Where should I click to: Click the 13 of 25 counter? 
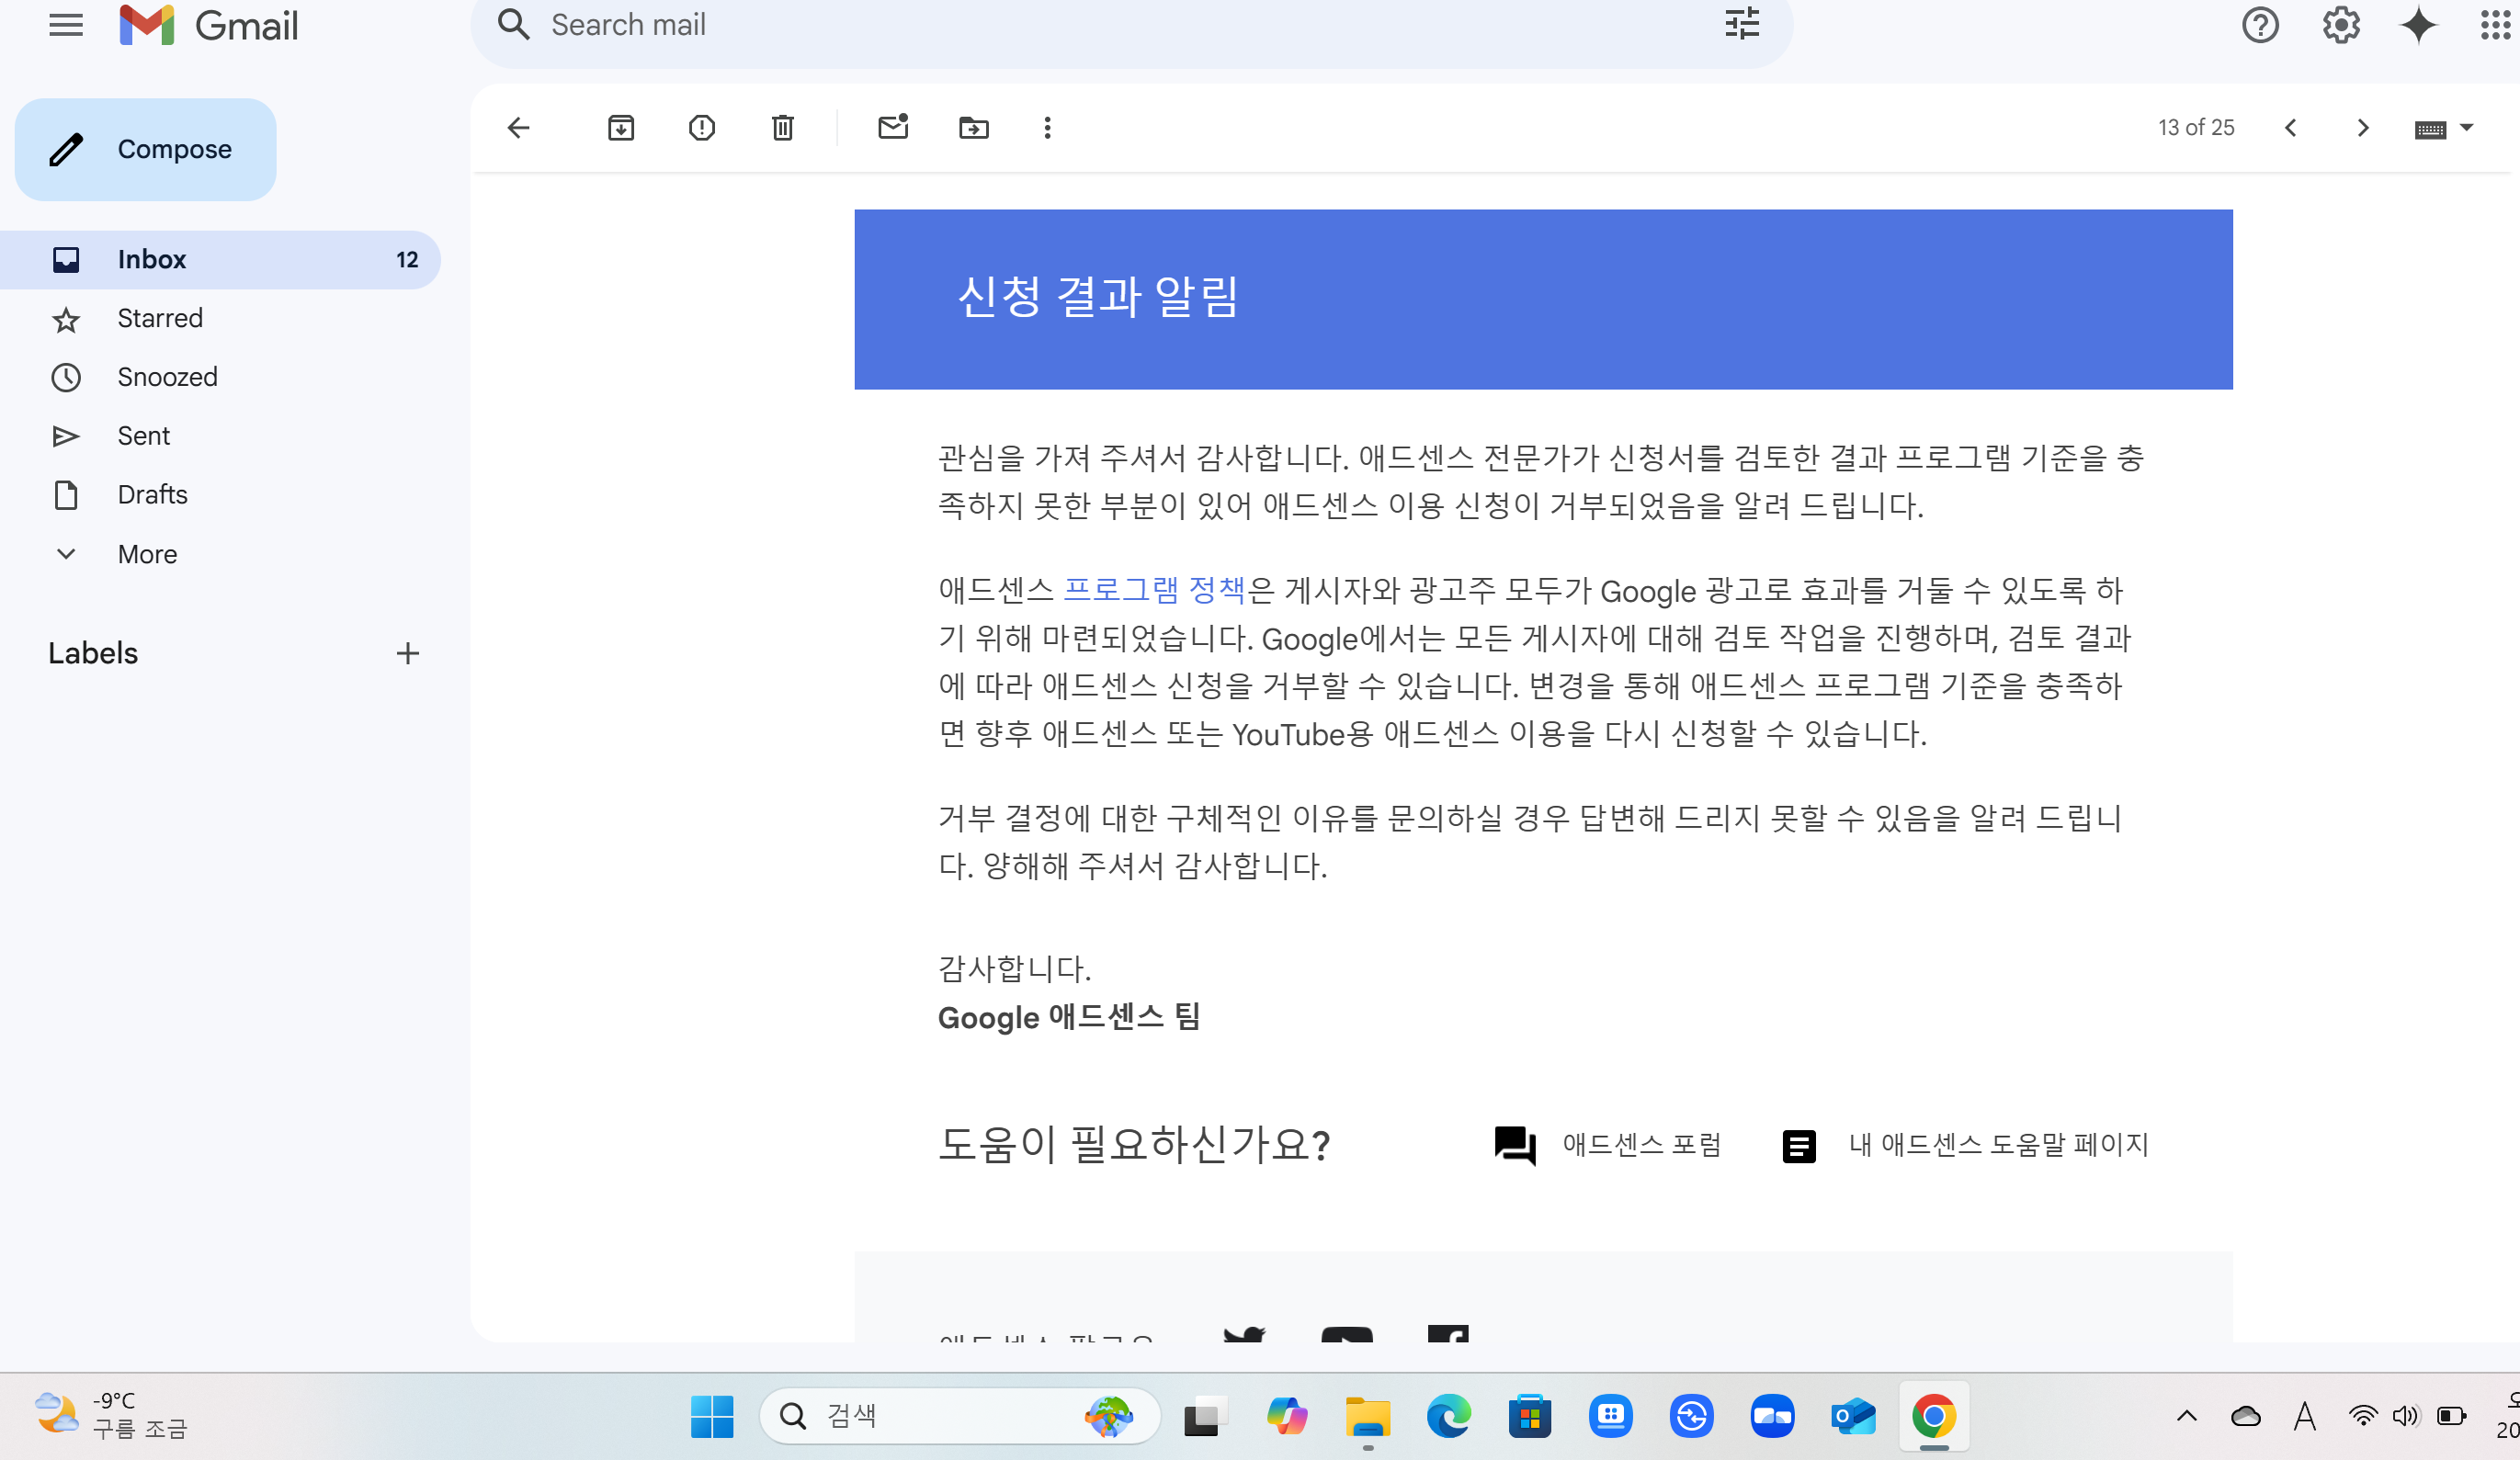[2196, 128]
